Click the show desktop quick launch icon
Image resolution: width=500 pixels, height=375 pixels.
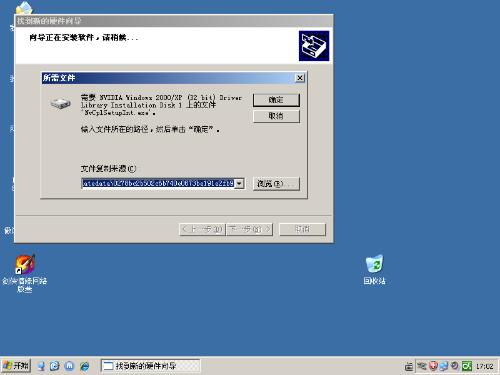pos(41,366)
